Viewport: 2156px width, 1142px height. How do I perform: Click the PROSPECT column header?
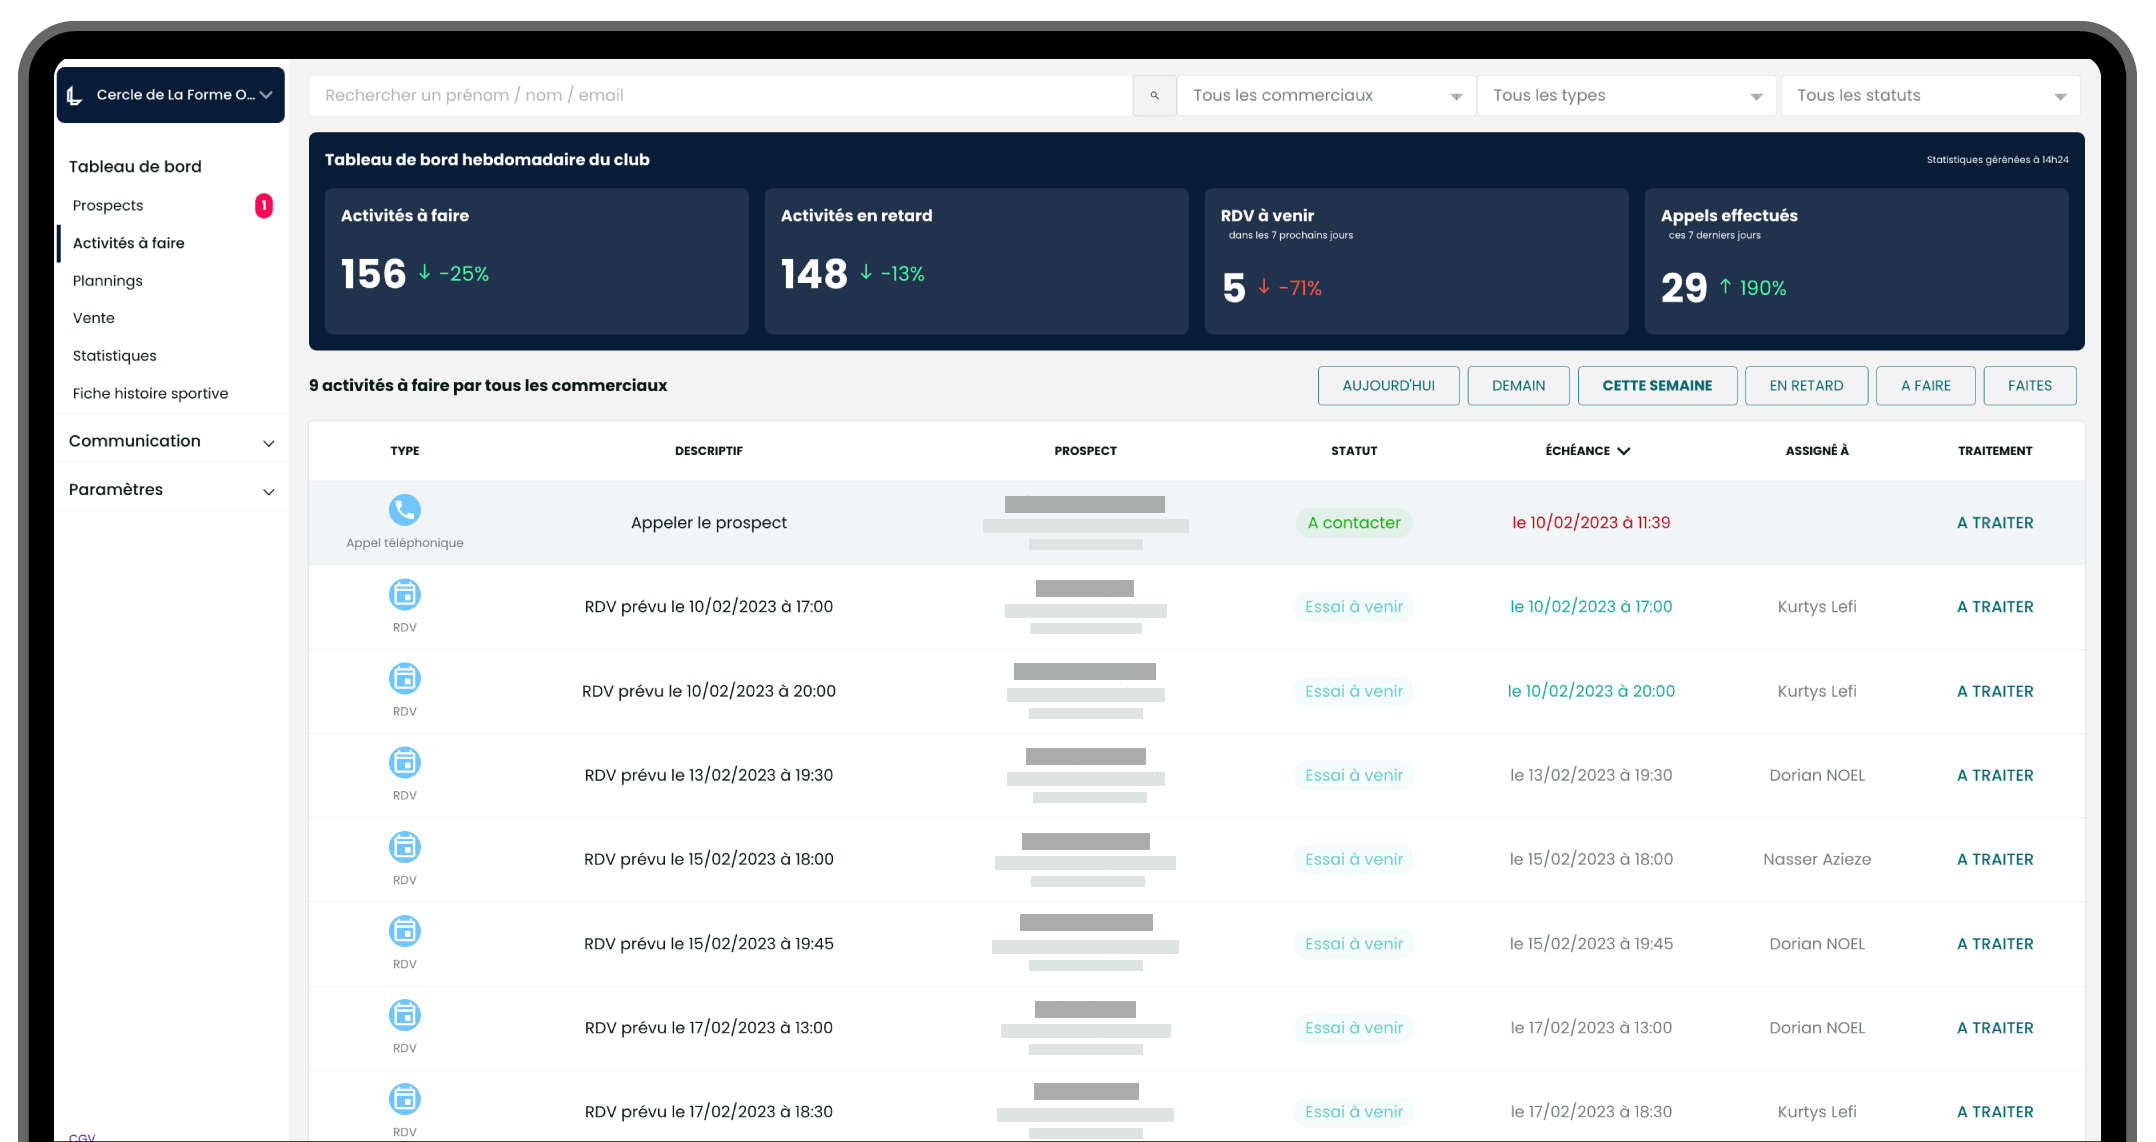pyautogui.click(x=1085, y=451)
